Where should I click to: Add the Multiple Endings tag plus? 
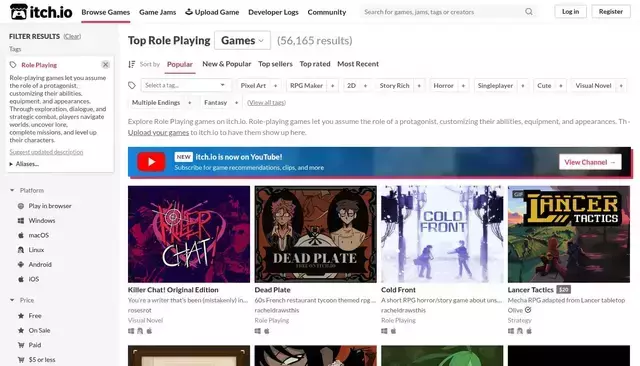coord(190,103)
